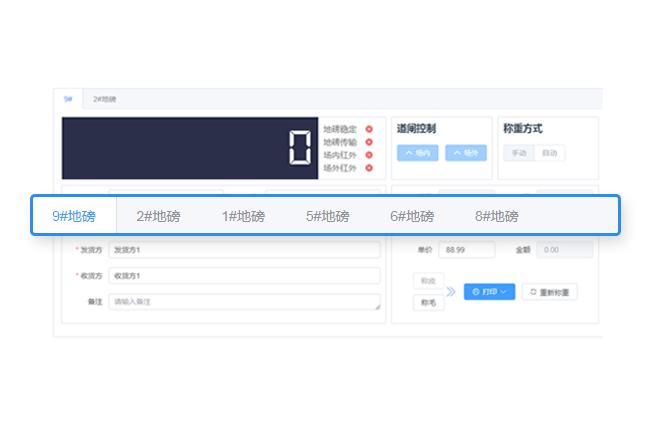
Task: Expand the 打印 dropdown button
Action: pyautogui.click(x=489, y=292)
